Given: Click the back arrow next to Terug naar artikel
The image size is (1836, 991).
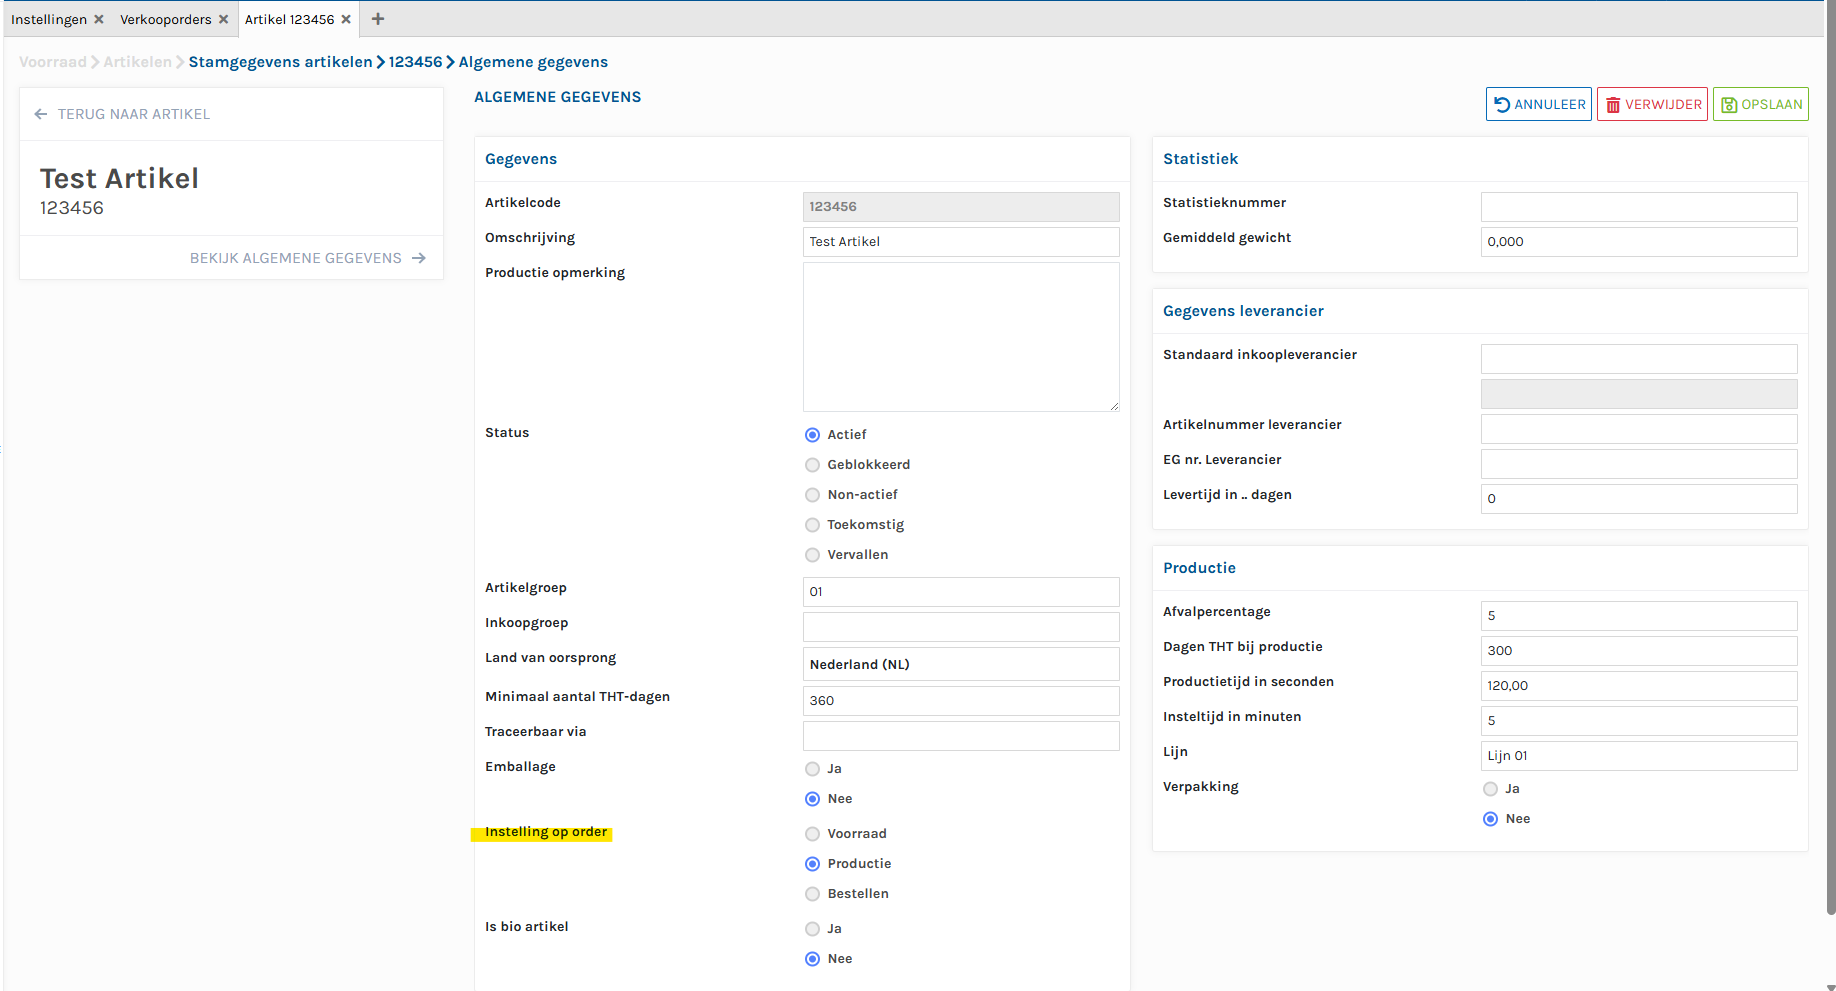Looking at the screenshot, I should (41, 114).
